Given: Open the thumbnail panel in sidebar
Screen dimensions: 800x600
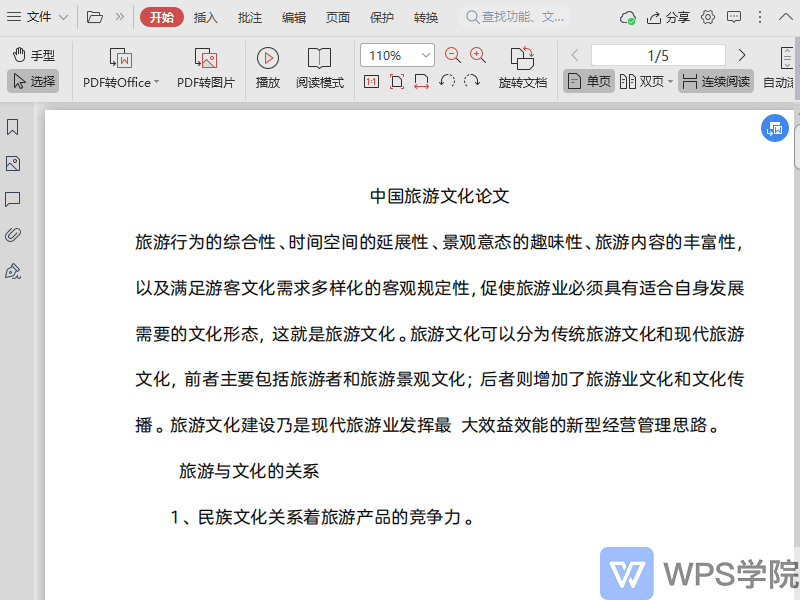Looking at the screenshot, I should 13,164.
